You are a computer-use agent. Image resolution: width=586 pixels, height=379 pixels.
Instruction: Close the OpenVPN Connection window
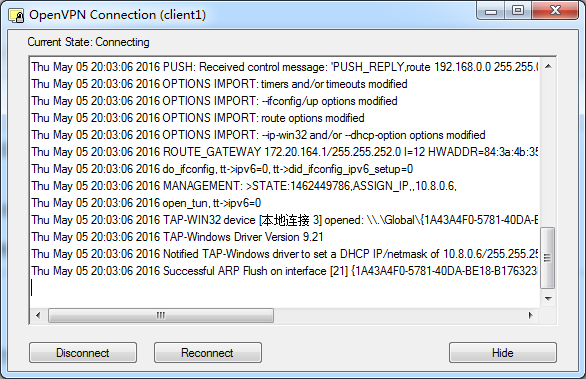click(555, 10)
